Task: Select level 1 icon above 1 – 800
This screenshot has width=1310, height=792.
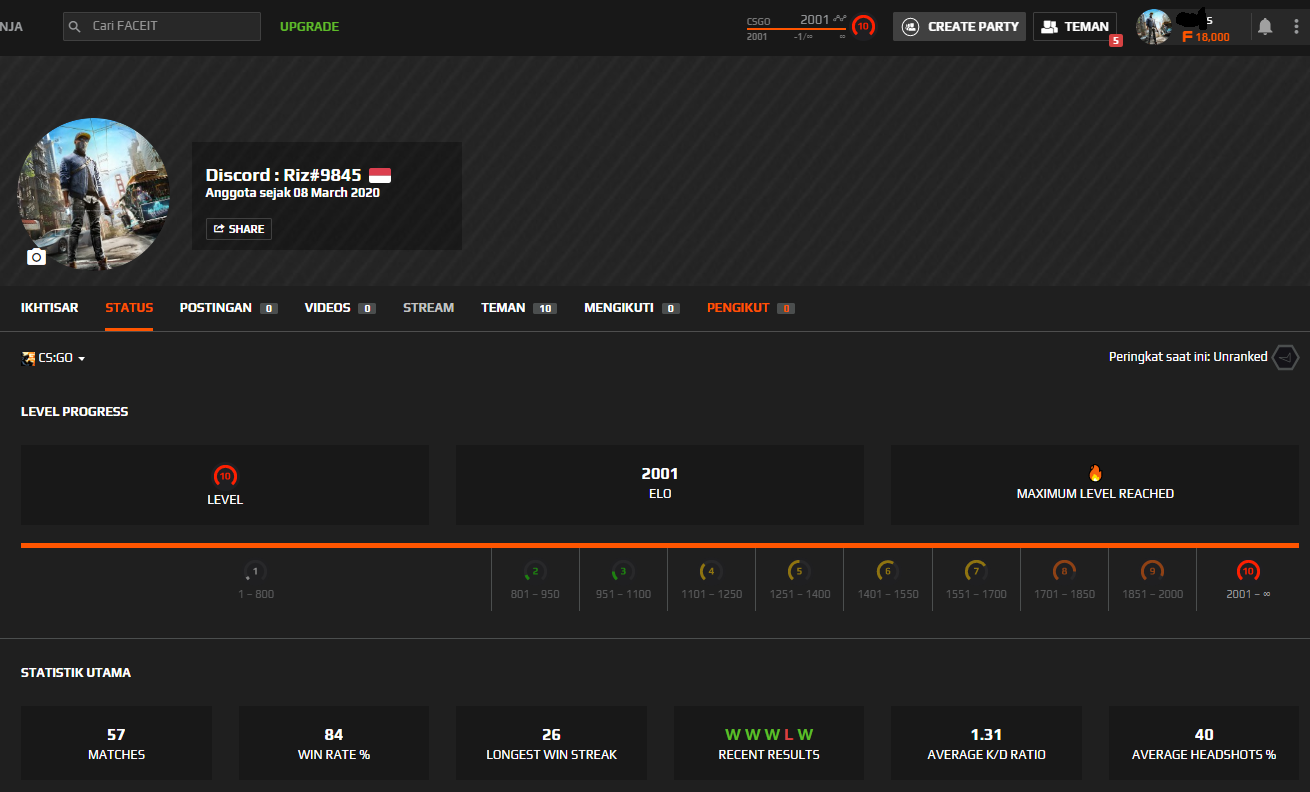Action: pos(255,572)
